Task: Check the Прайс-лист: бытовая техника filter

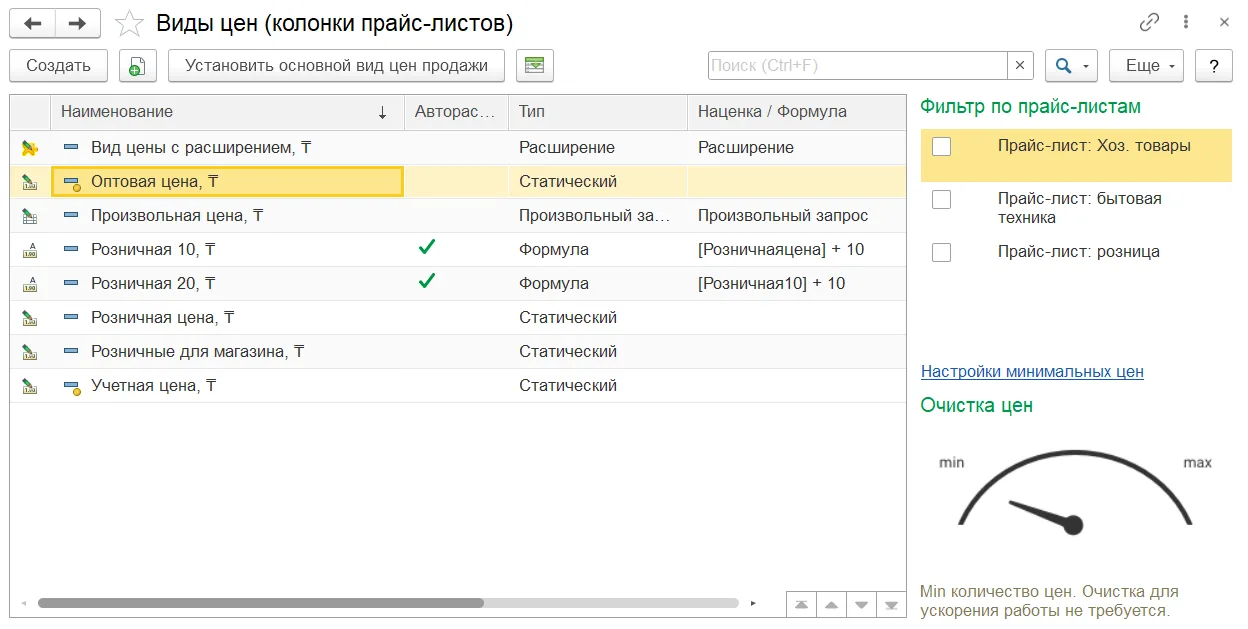Action: click(x=941, y=199)
